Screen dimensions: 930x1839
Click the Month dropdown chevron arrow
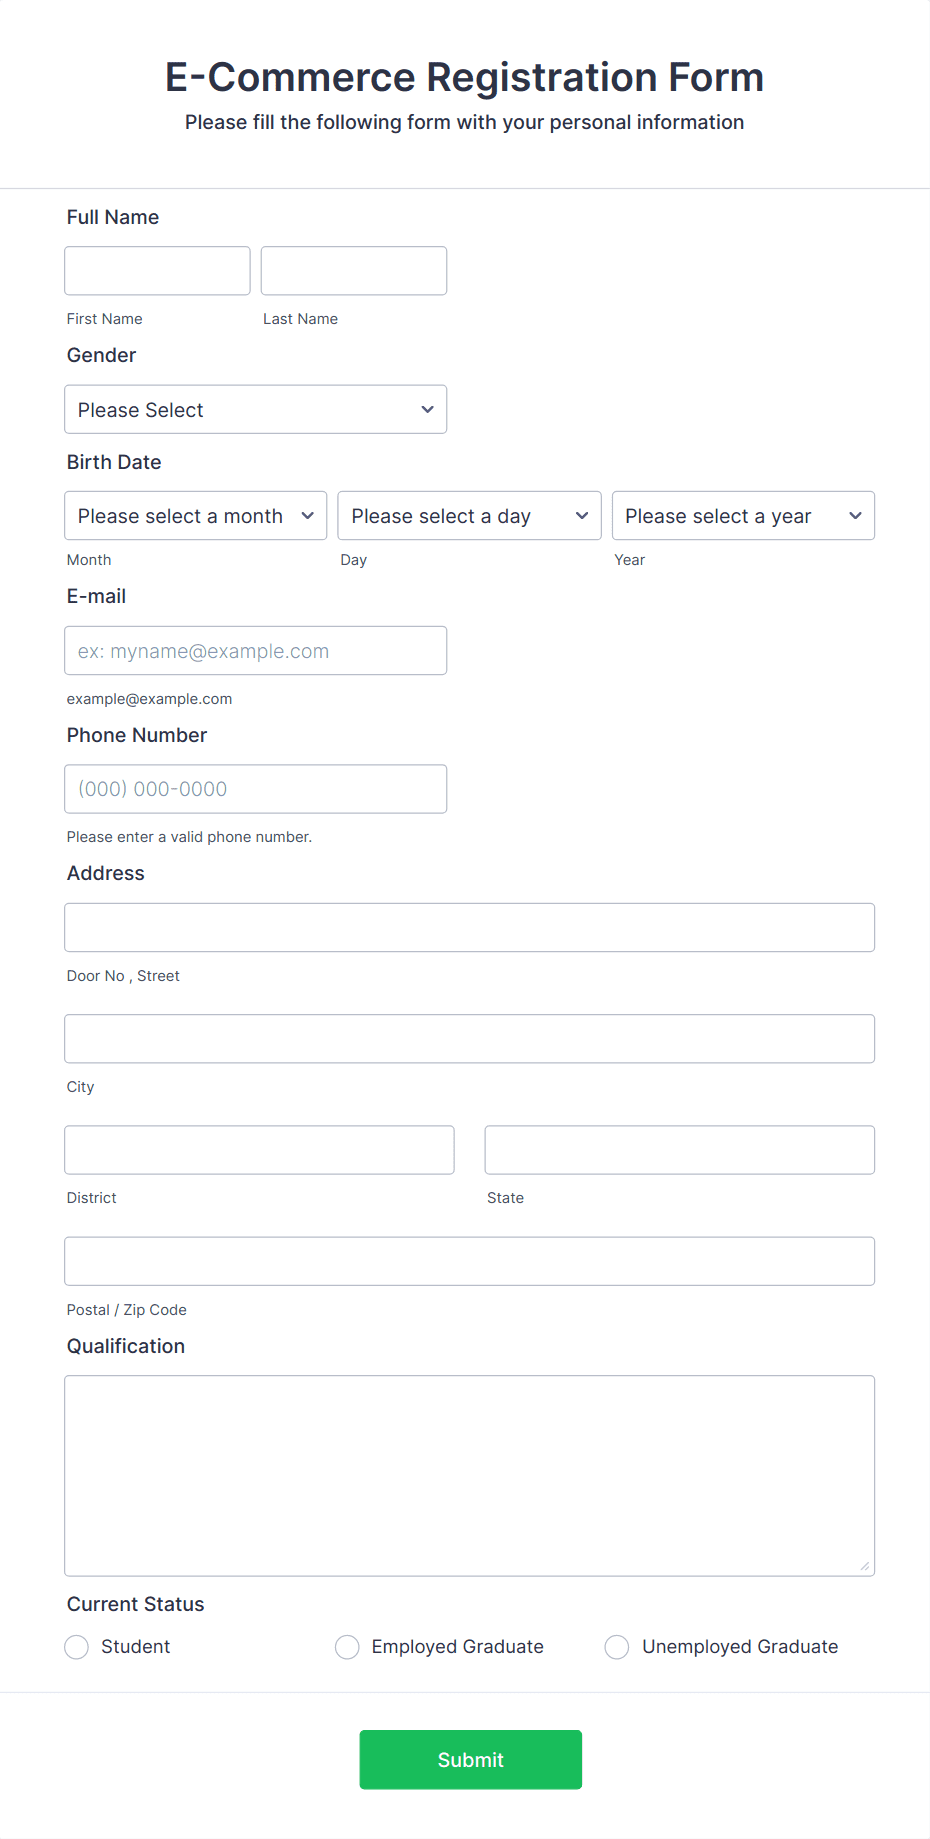[308, 515]
